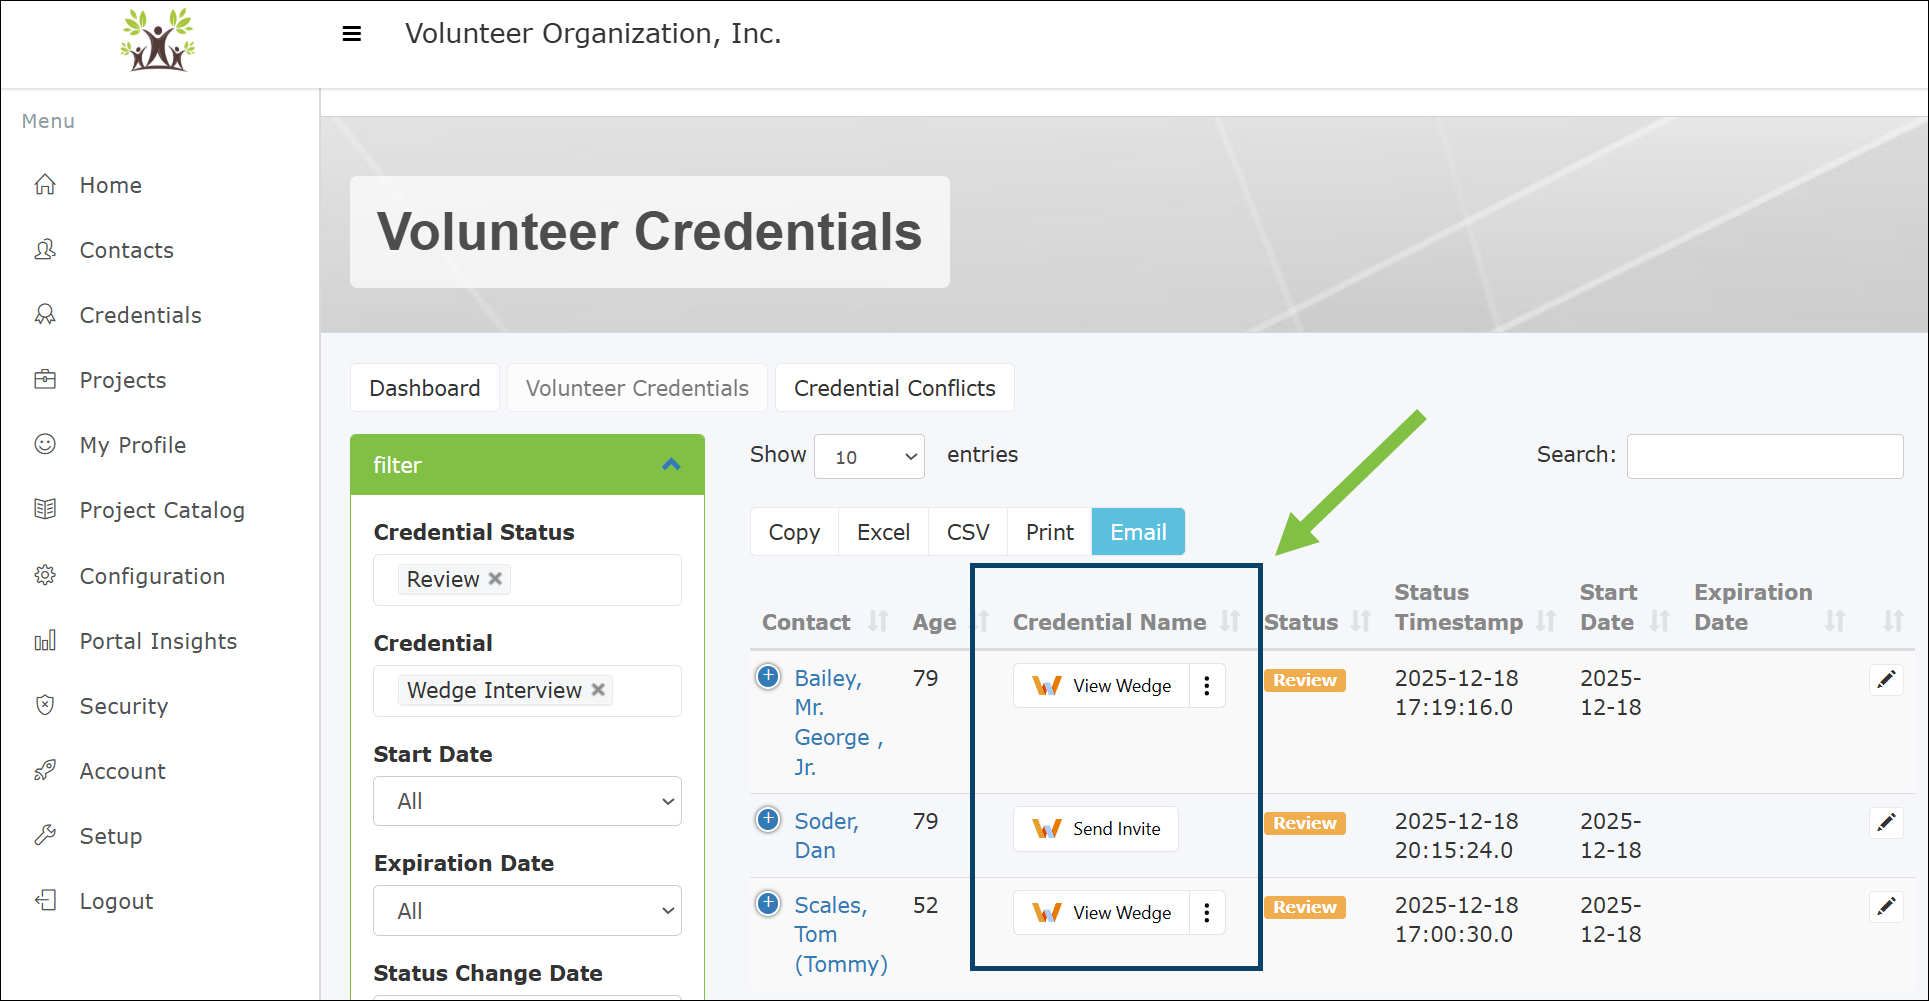Click the Review badge for Tom Scales
This screenshot has width=1929, height=1001.
(x=1305, y=907)
